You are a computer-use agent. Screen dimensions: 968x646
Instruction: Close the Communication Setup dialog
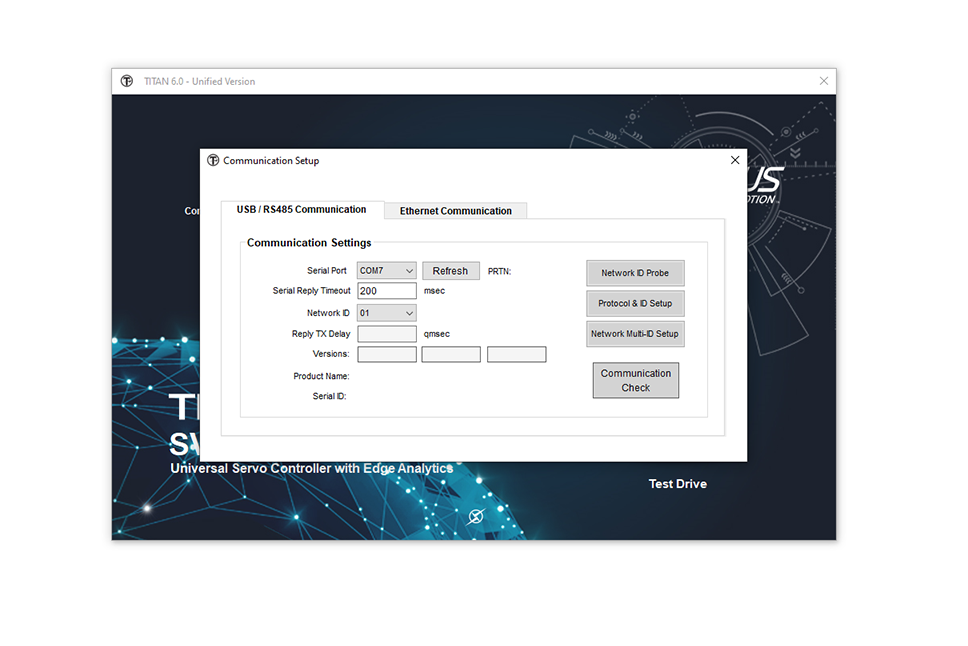735,160
